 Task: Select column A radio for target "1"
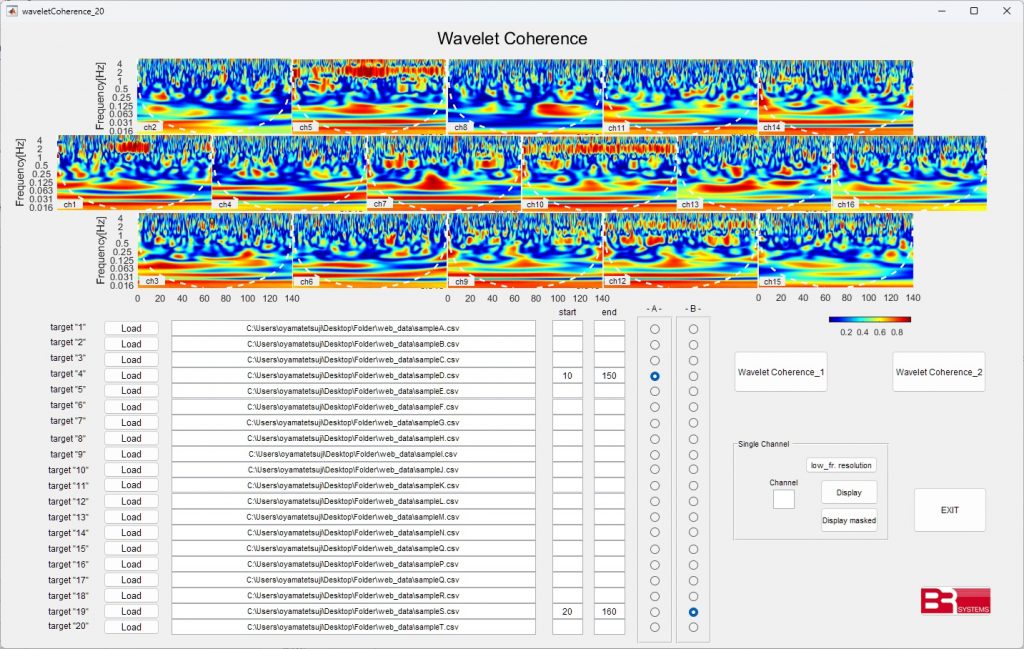point(655,328)
